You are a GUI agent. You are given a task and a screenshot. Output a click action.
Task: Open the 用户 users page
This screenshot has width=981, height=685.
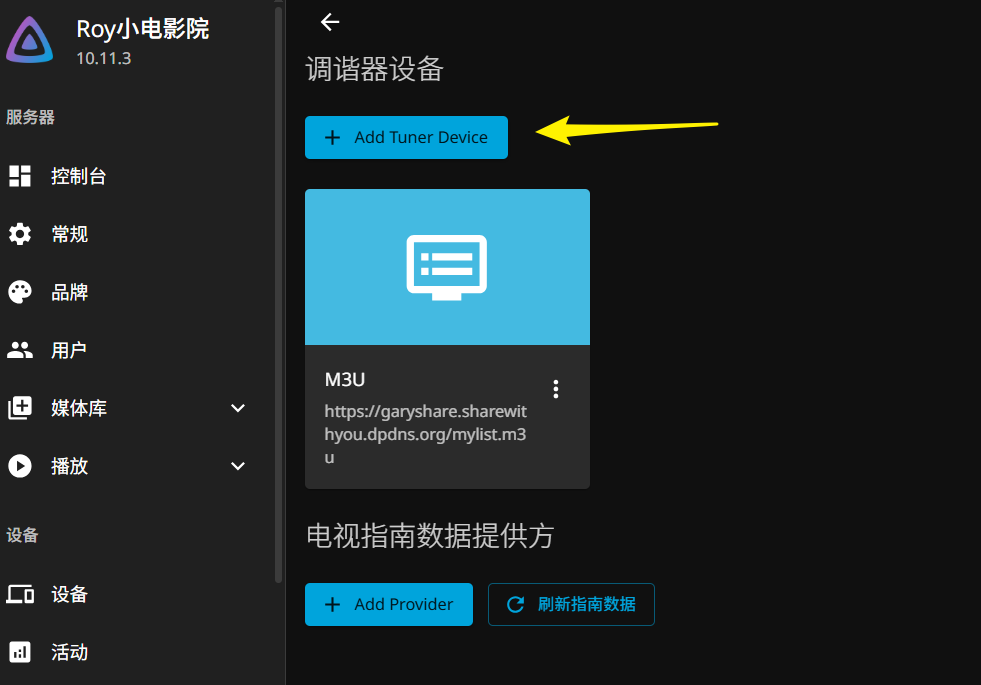click(68, 351)
